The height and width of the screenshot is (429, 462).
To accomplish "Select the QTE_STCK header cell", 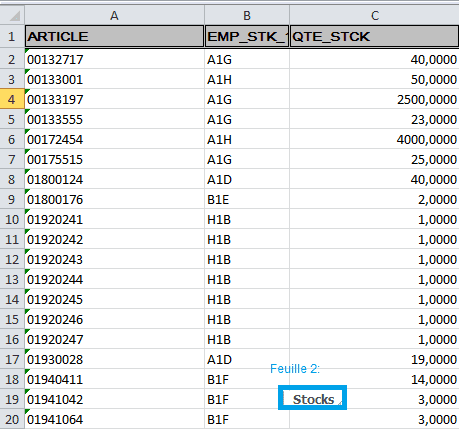I will (x=374, y=36).
